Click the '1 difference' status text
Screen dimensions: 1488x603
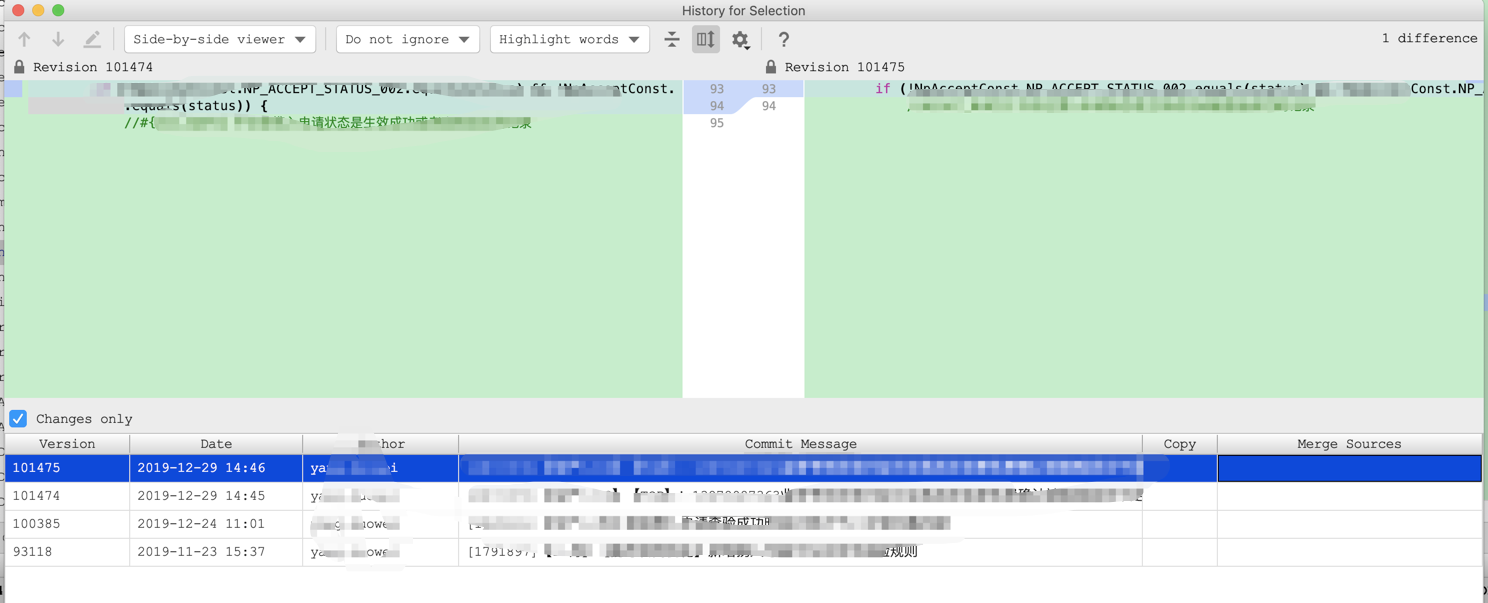click(x=1429, y=38)
